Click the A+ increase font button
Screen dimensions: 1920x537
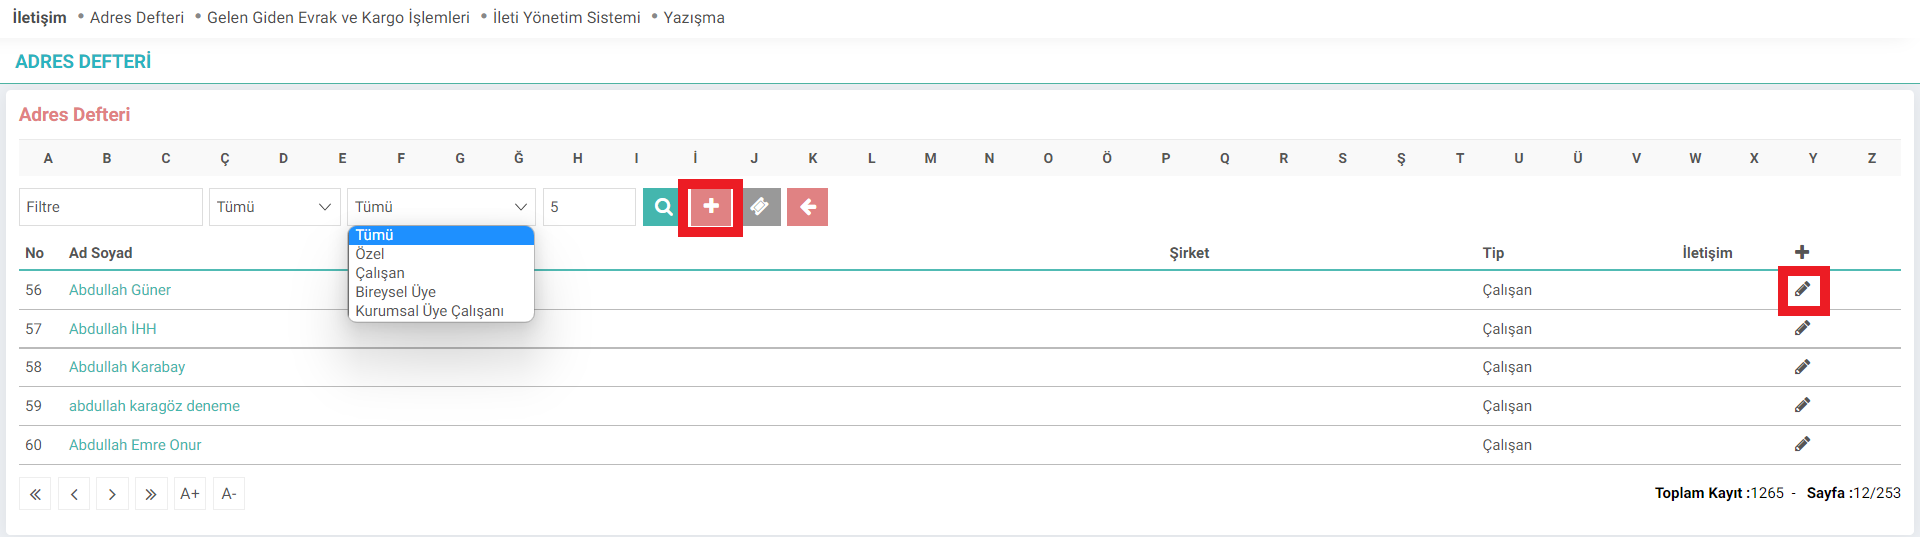tap(190, 494)
